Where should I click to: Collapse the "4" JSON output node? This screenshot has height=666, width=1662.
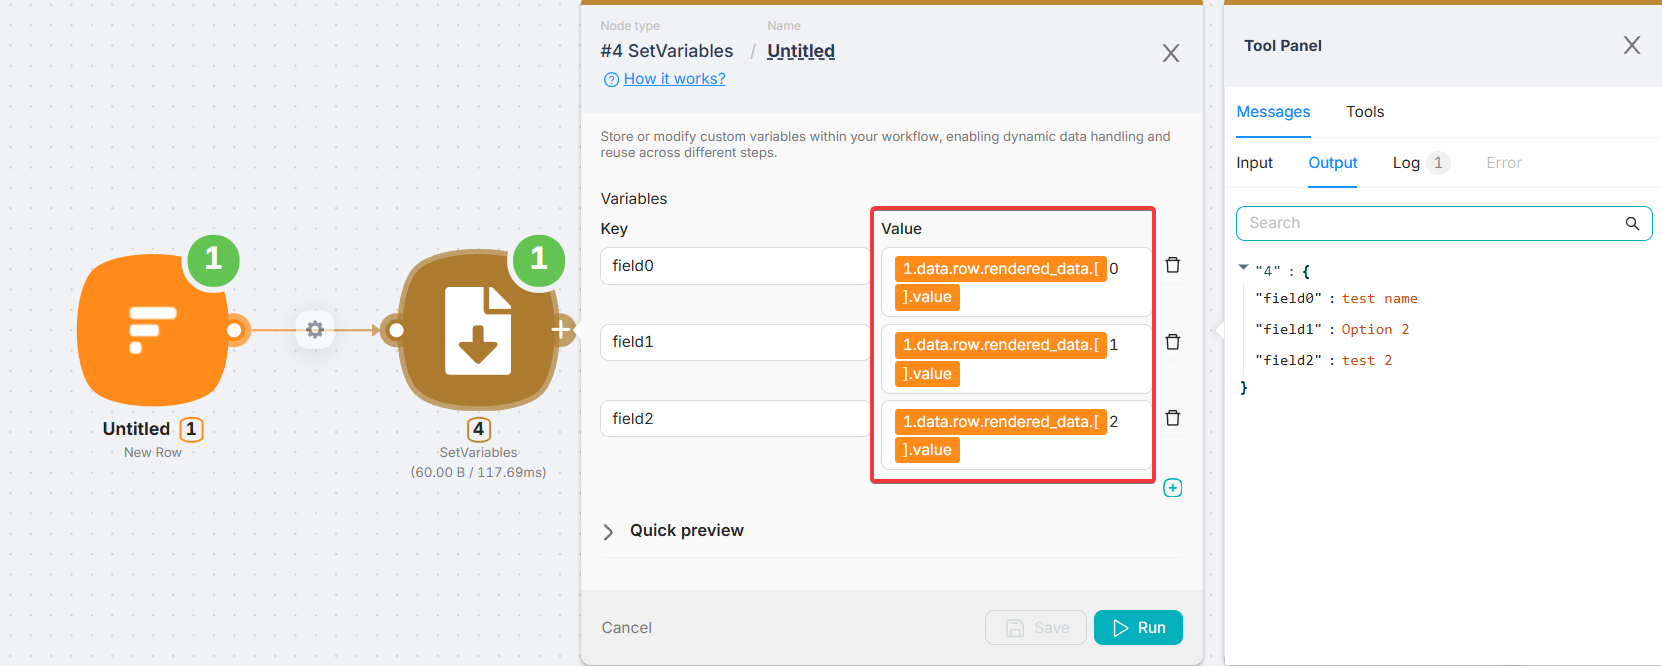click(1243, 268)
